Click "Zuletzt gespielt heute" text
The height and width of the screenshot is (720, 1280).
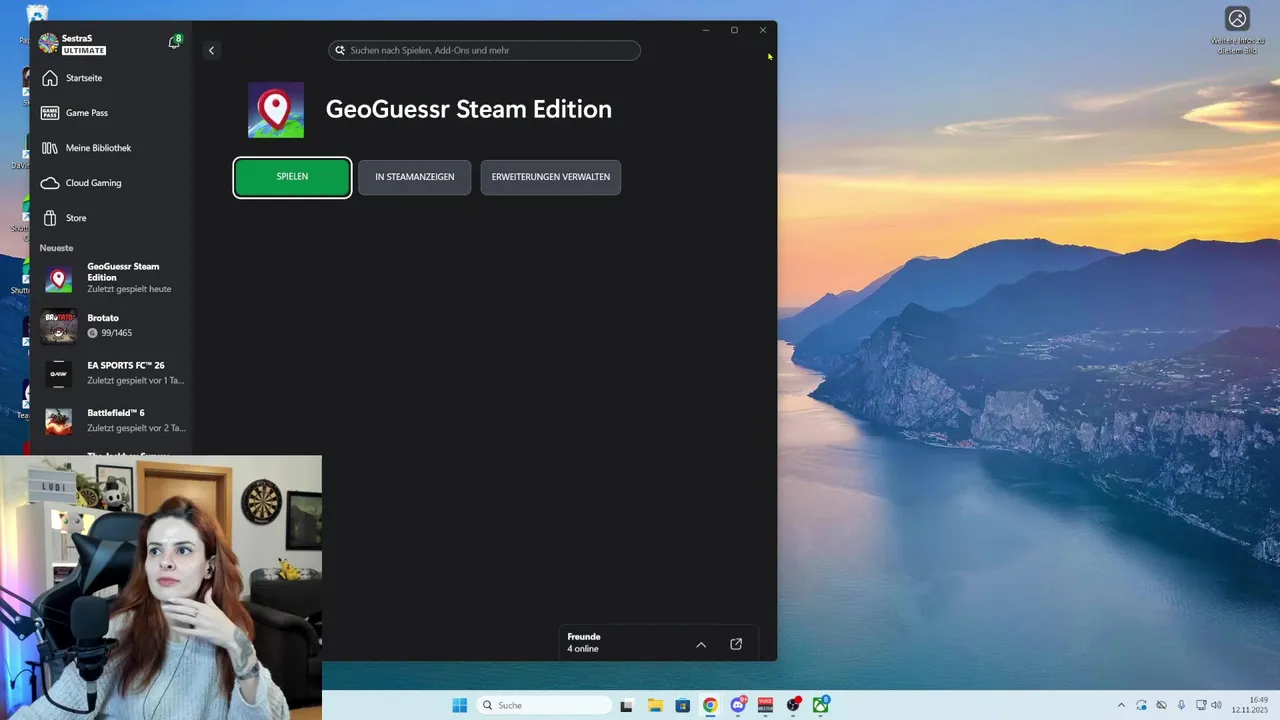129,289
